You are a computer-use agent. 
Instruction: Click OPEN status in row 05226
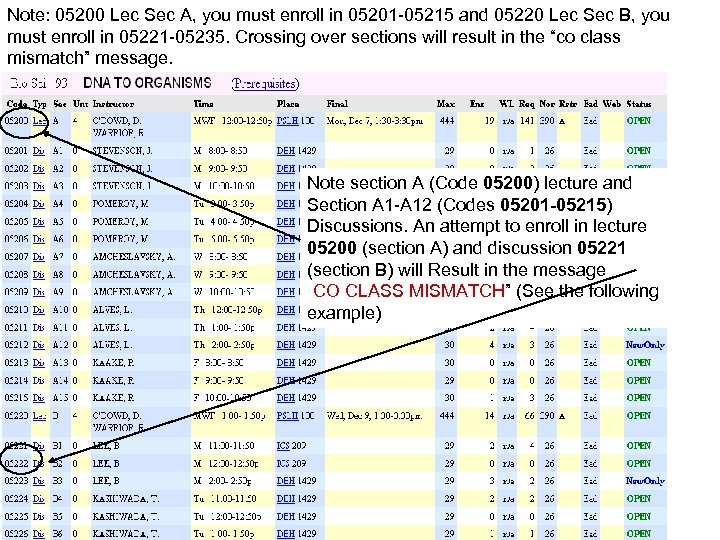point(639,534)
